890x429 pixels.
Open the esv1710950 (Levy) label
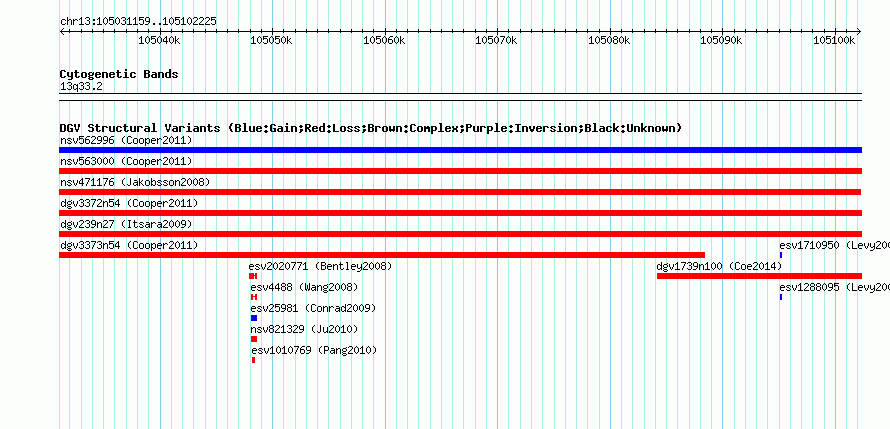coord(834,245)
